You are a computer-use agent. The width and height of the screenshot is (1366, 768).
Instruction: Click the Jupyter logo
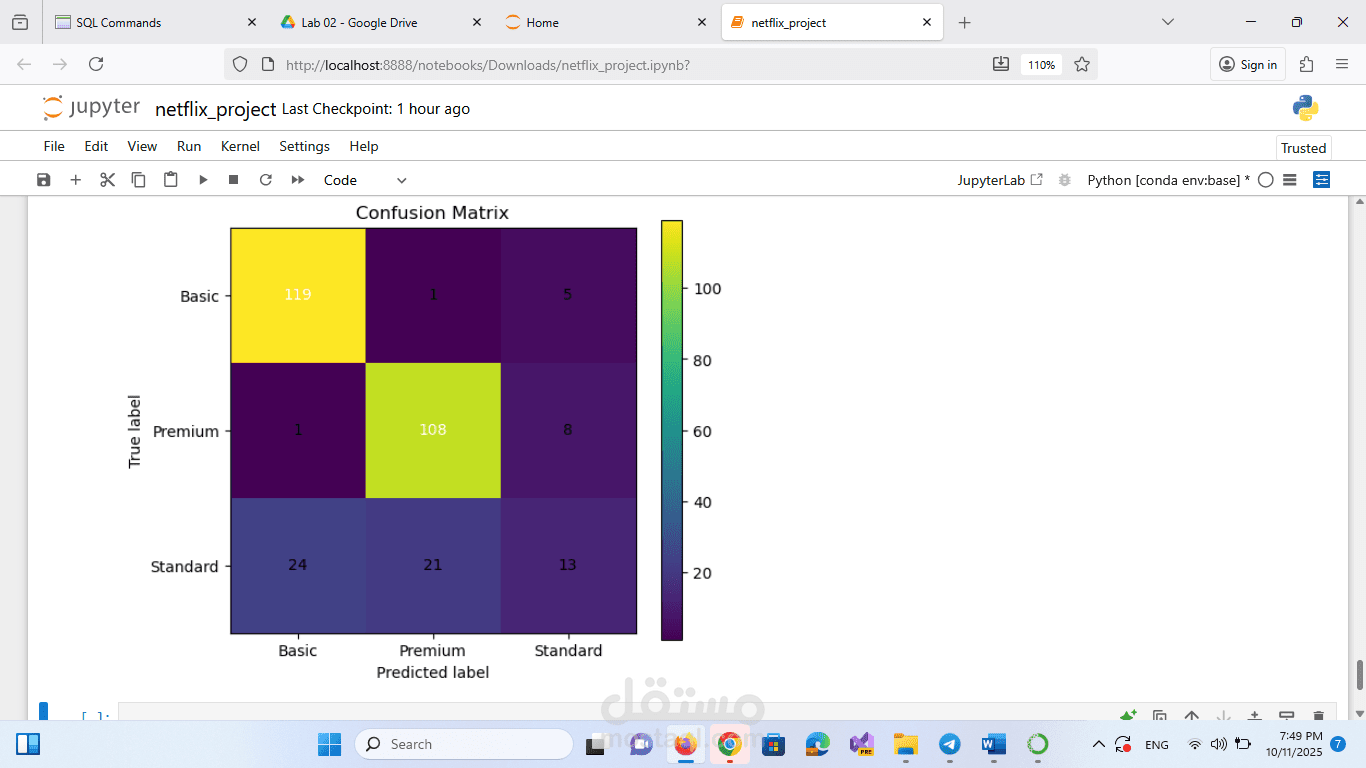[x=91, y=108]
